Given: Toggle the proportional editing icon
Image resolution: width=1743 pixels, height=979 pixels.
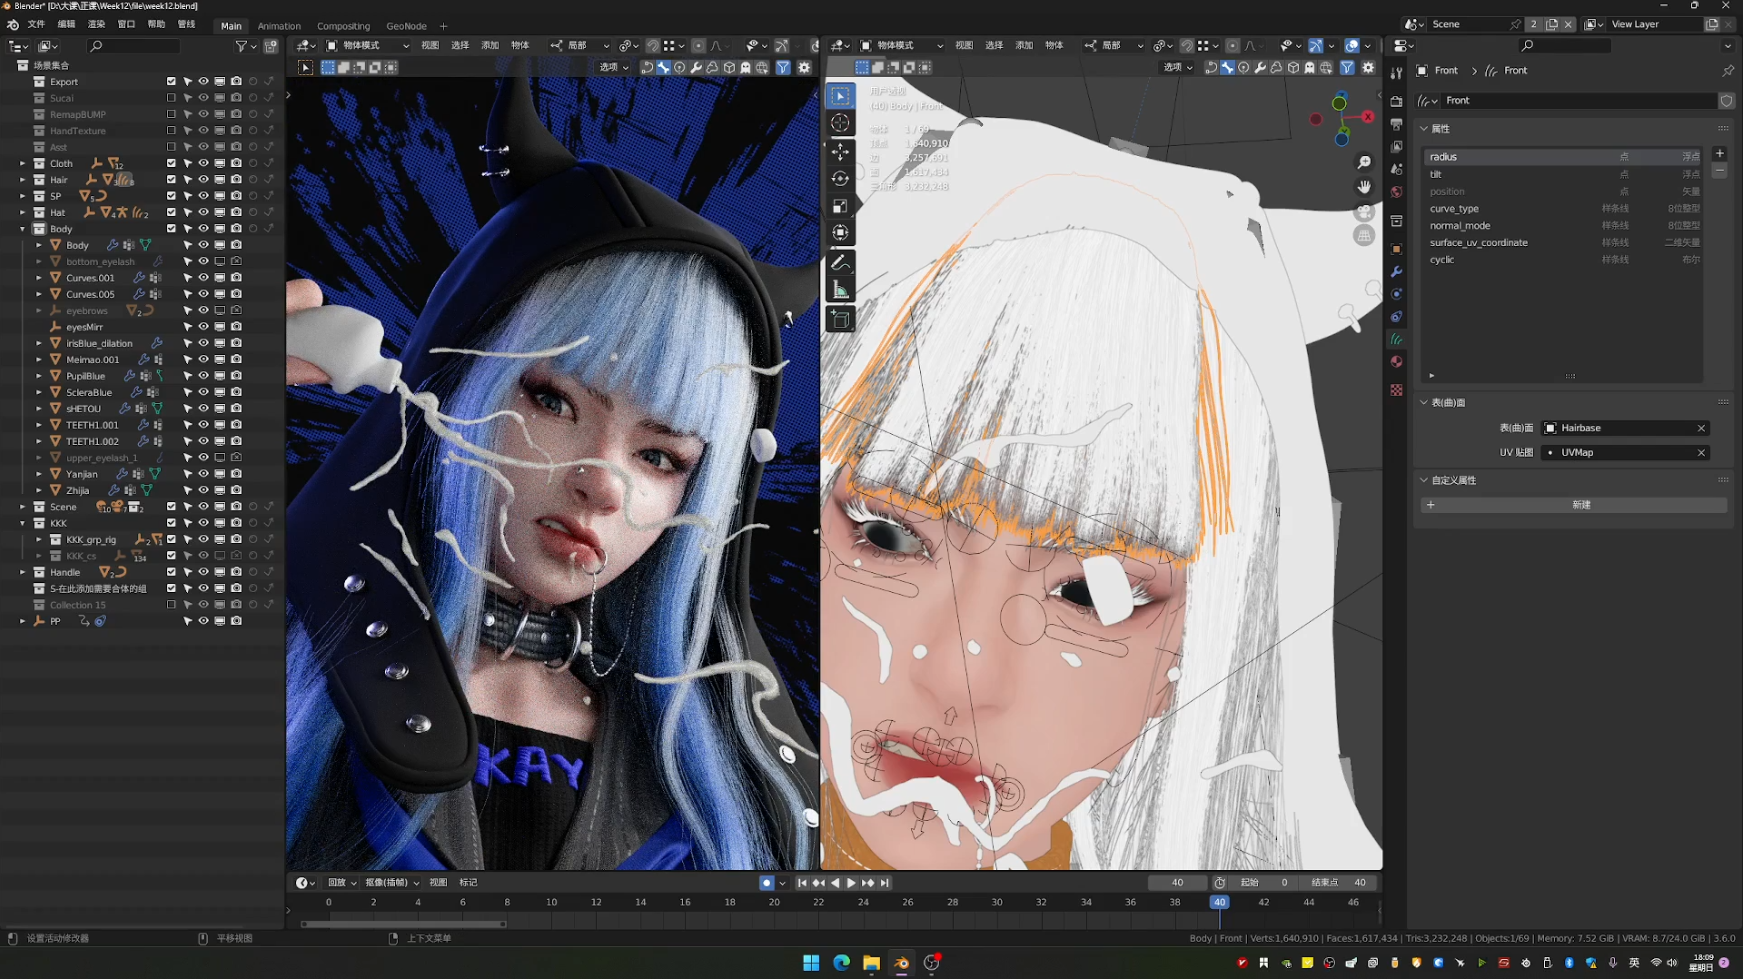Looking at the screenshot, I should pos(700,45).
